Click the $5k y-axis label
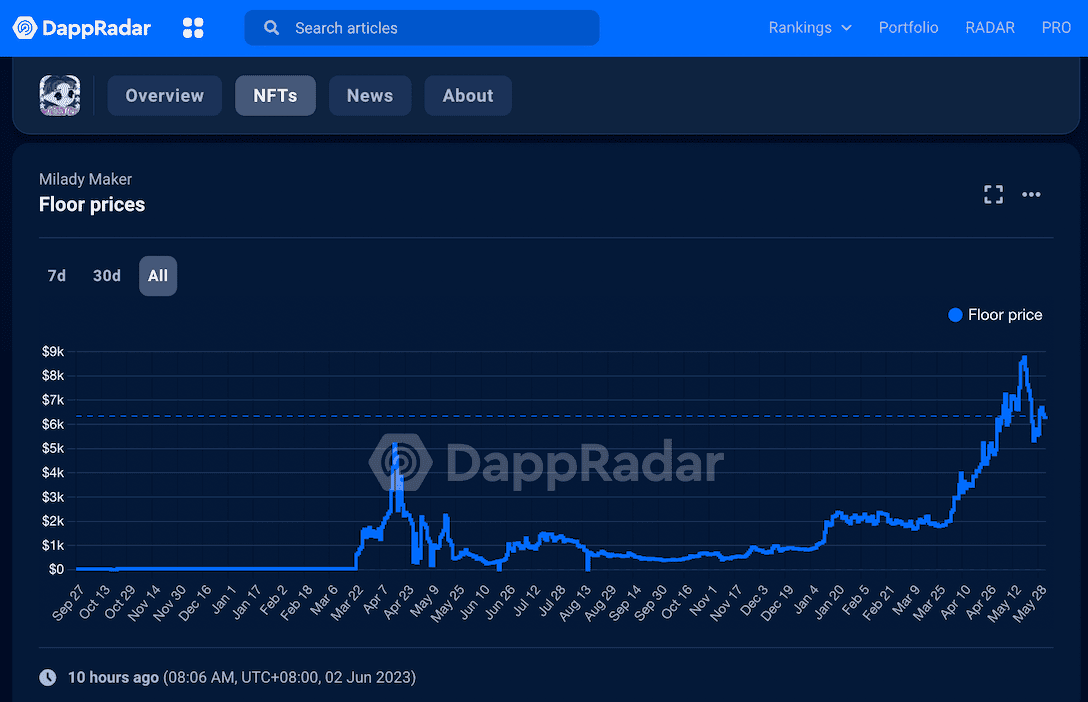 tap(53, 448)
